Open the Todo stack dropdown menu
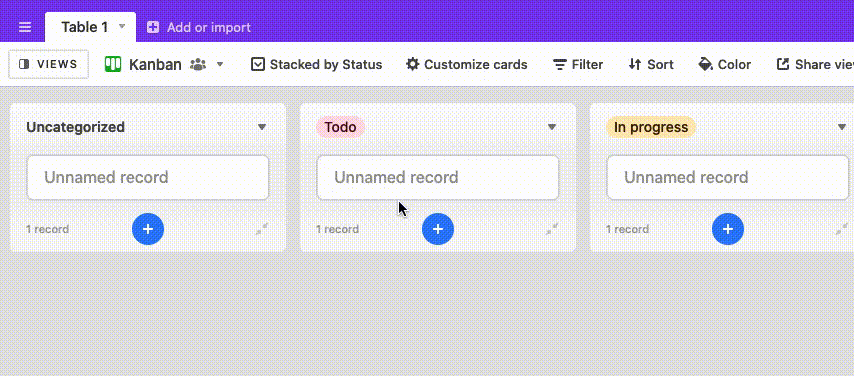The image size is (854, 376). click(x=552, y=127)
